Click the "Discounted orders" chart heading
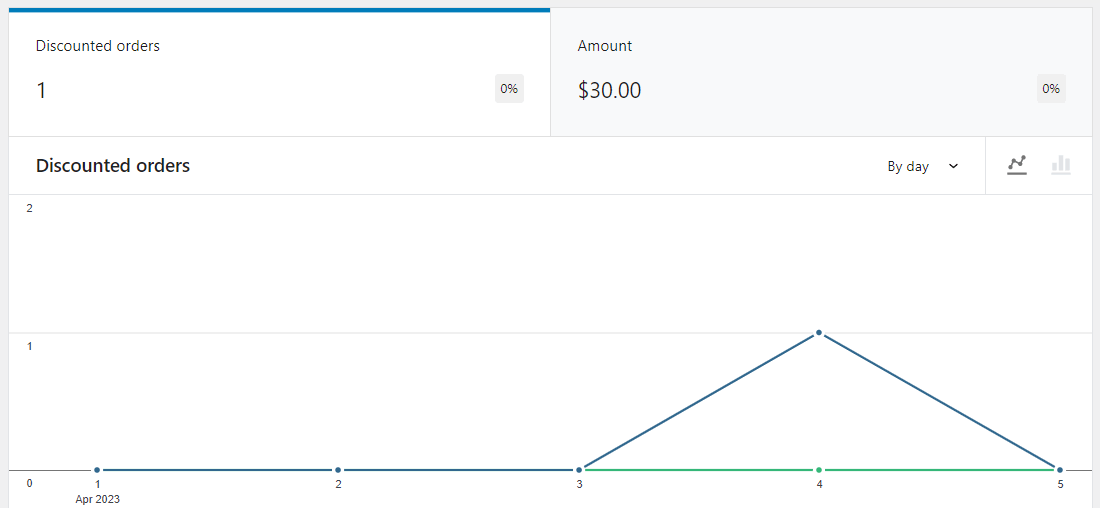The height and width of the screenshot is (508, 1100). coord(113,166)
